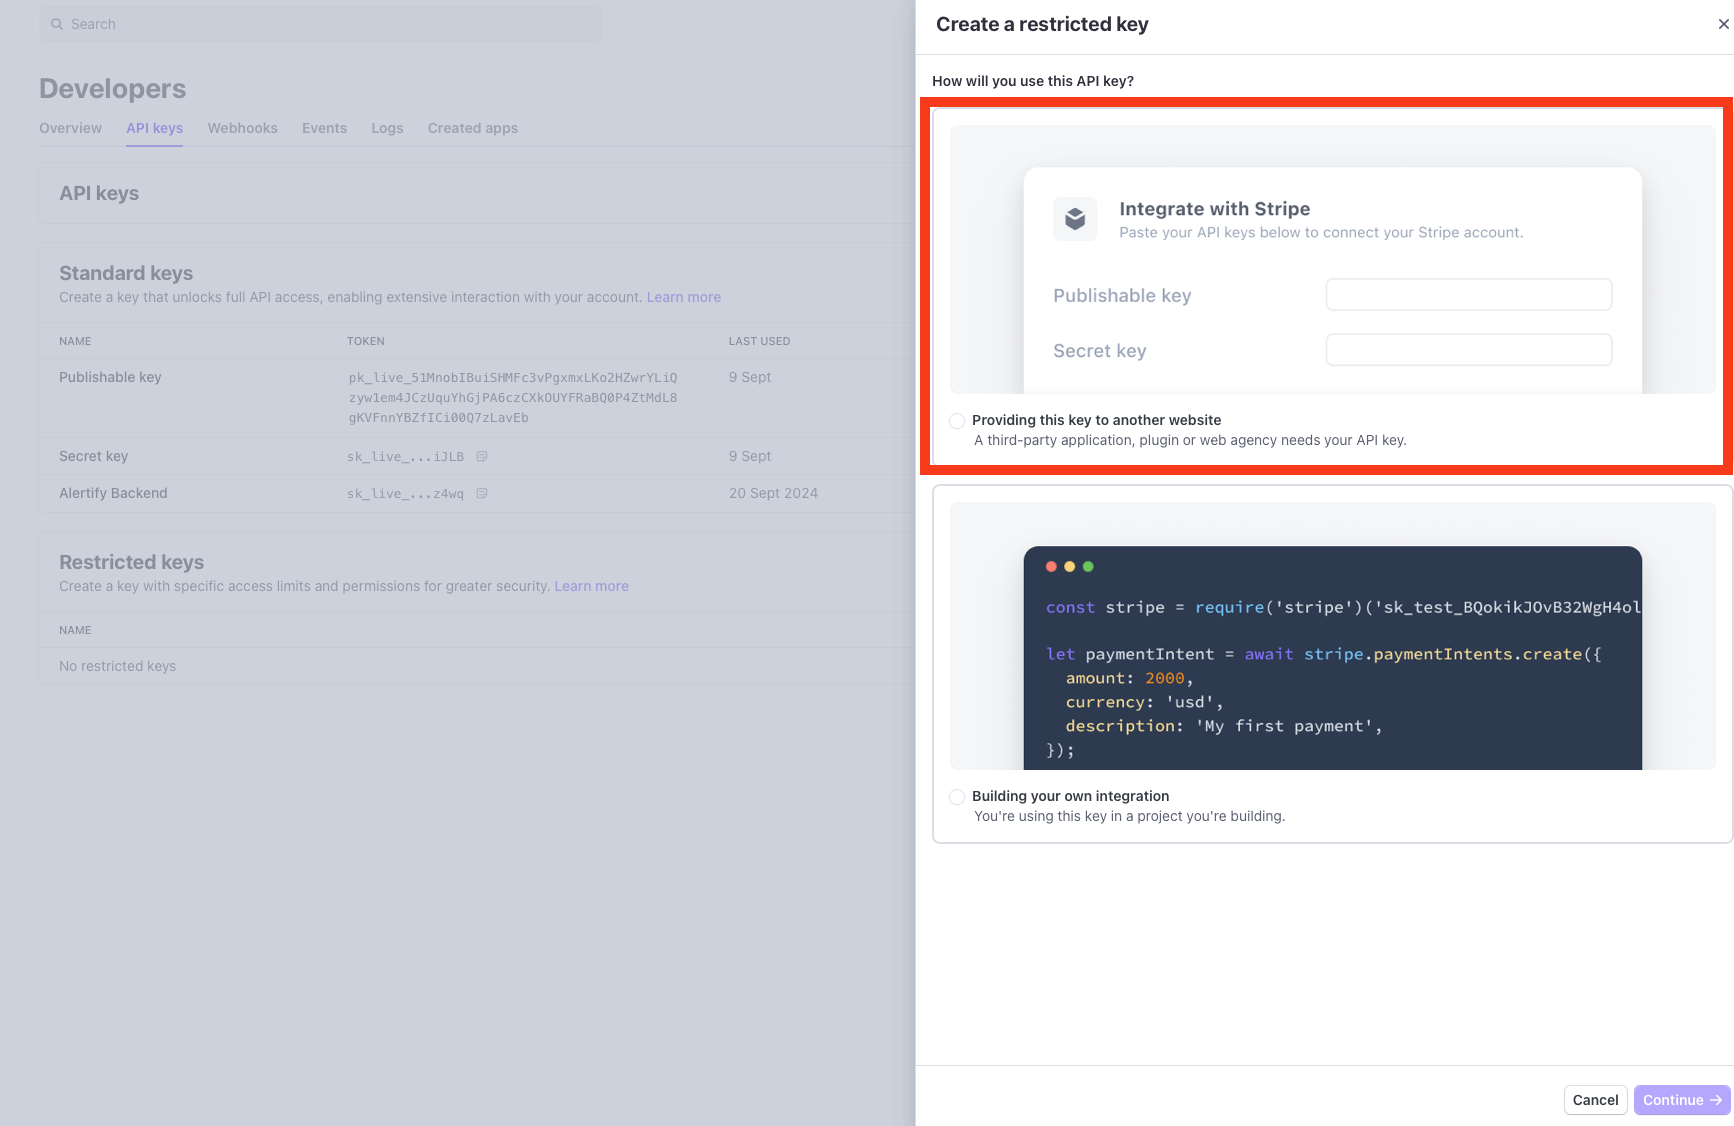Open the Overview tab
Image resolution: width=1734 pixels, height=1126 pixels.
[70, 128]
